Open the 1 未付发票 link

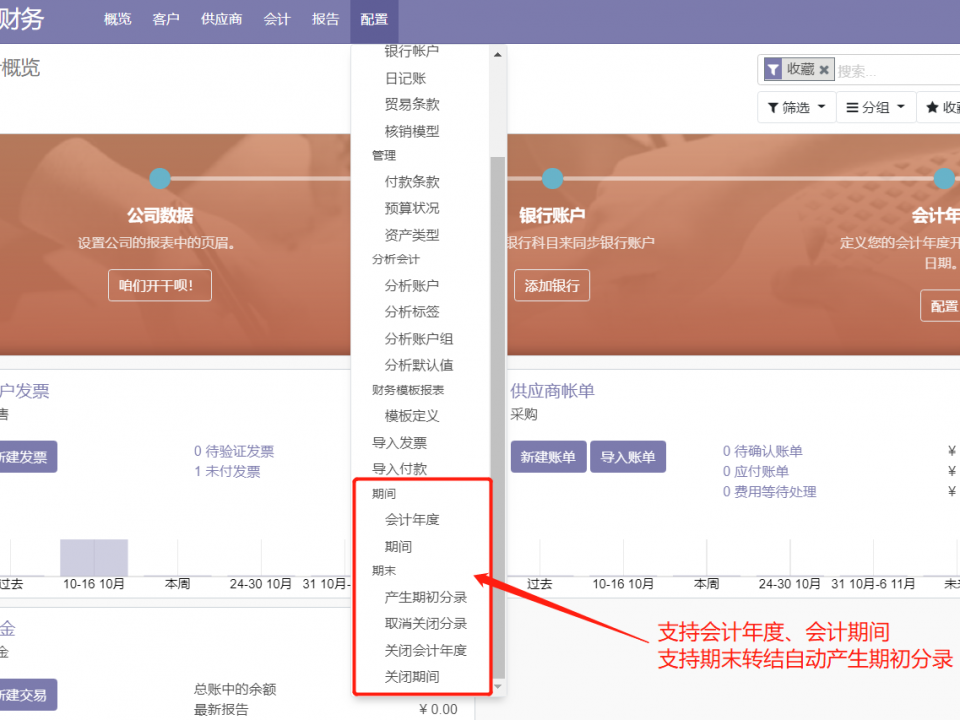pyautogui.click(x=227, y=471)
